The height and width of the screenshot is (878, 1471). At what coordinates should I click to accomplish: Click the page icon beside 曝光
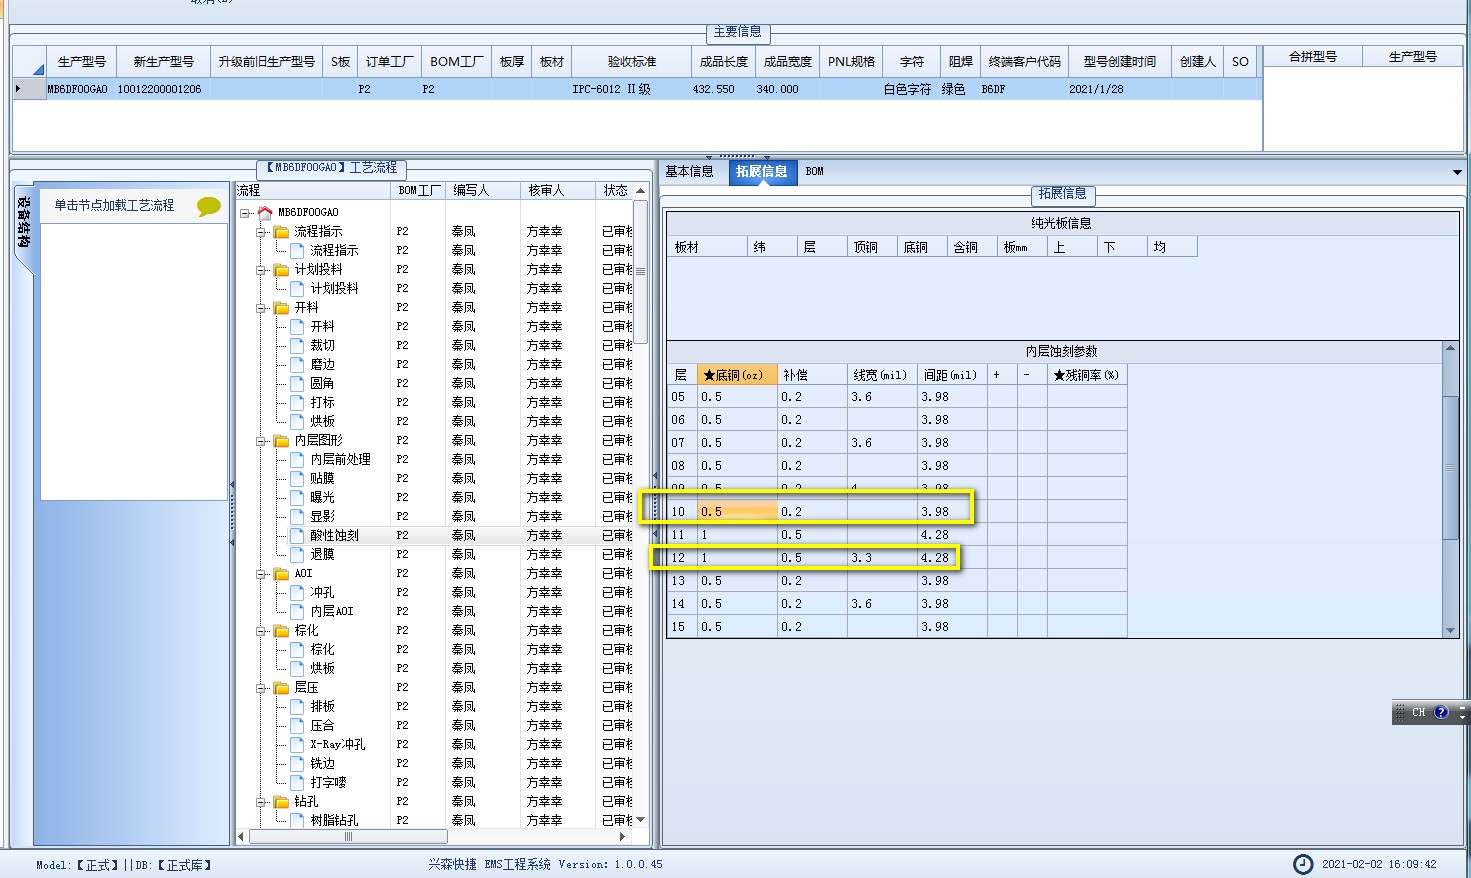[x=297, y=497]
